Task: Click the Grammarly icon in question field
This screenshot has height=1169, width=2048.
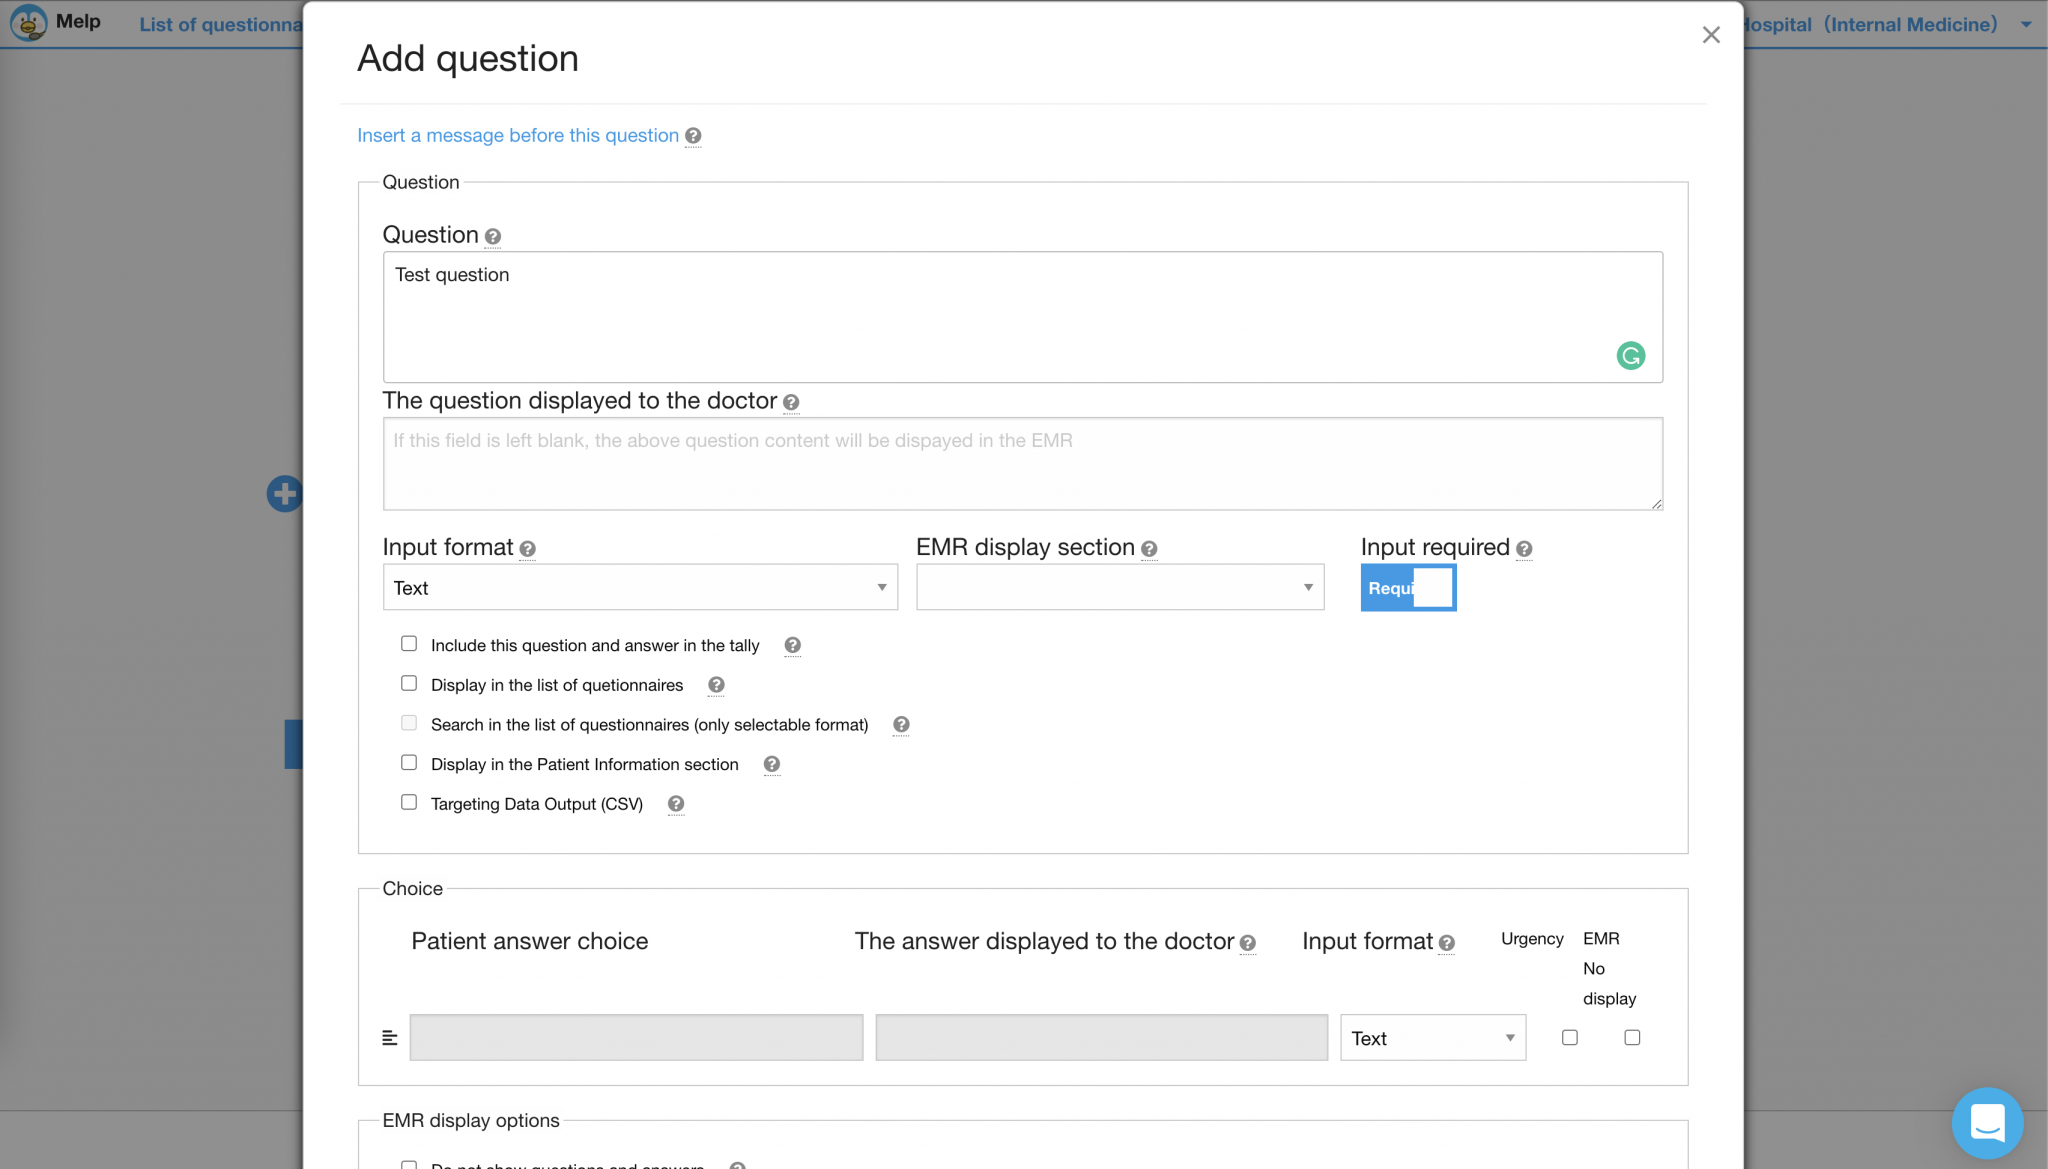Action: tap(1632, 356)
